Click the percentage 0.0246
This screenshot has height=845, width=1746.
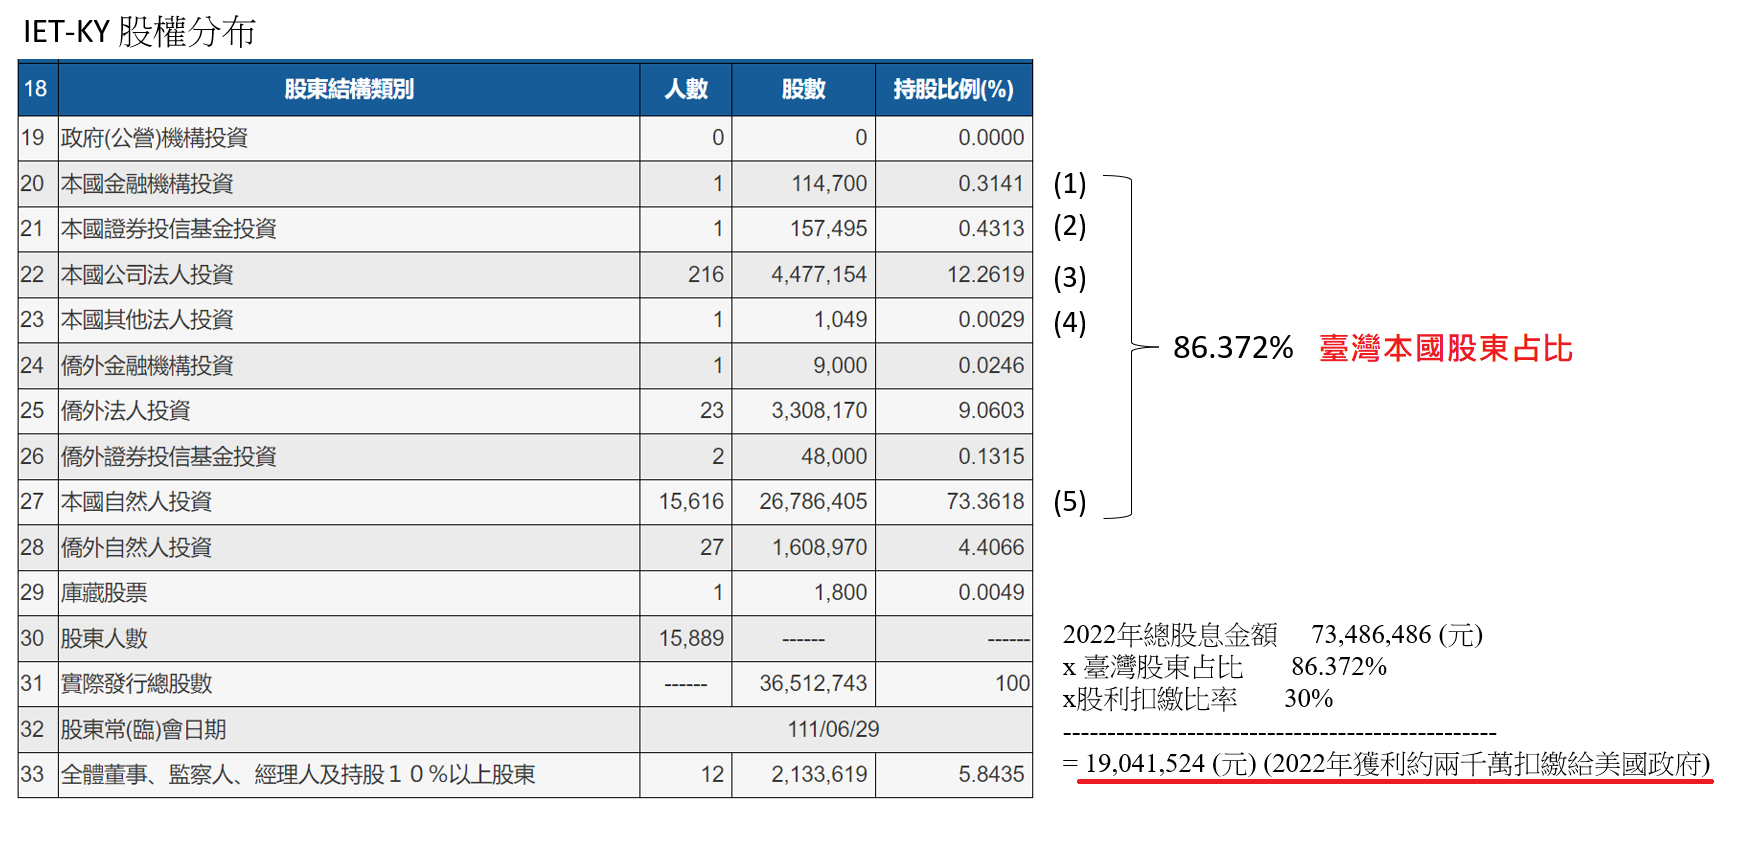[991, 366]
